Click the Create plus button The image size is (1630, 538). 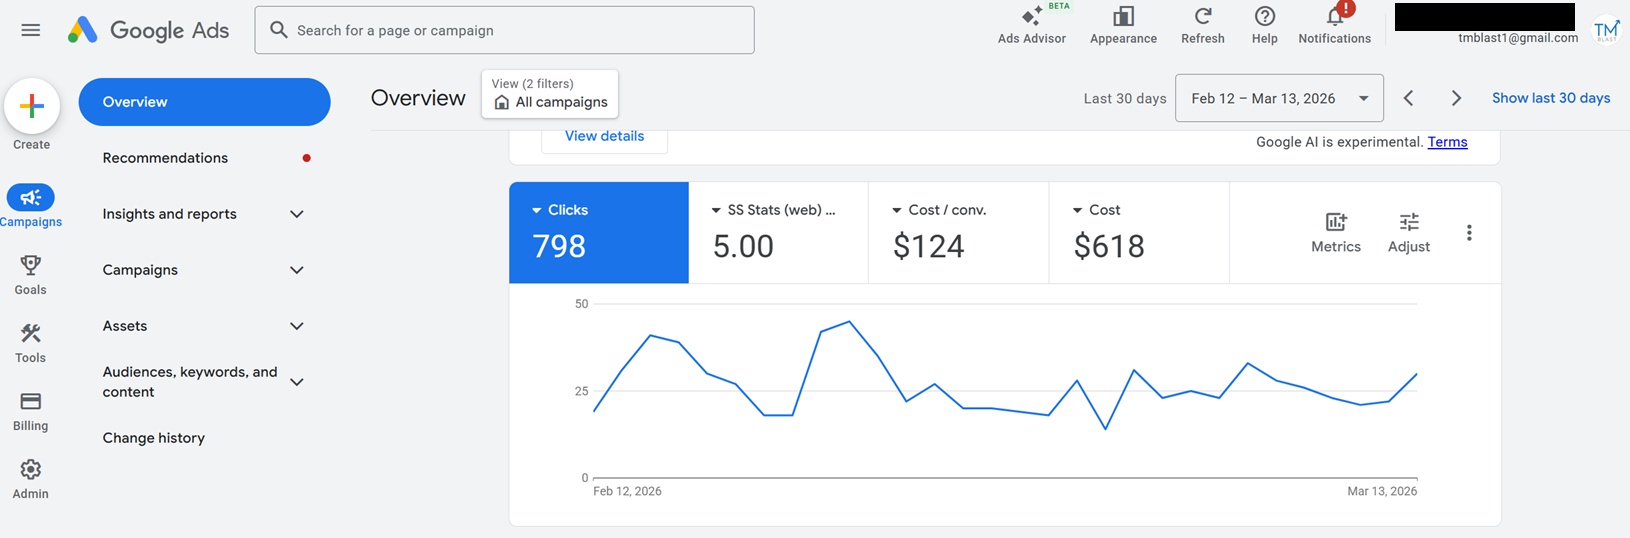[32, 106]
